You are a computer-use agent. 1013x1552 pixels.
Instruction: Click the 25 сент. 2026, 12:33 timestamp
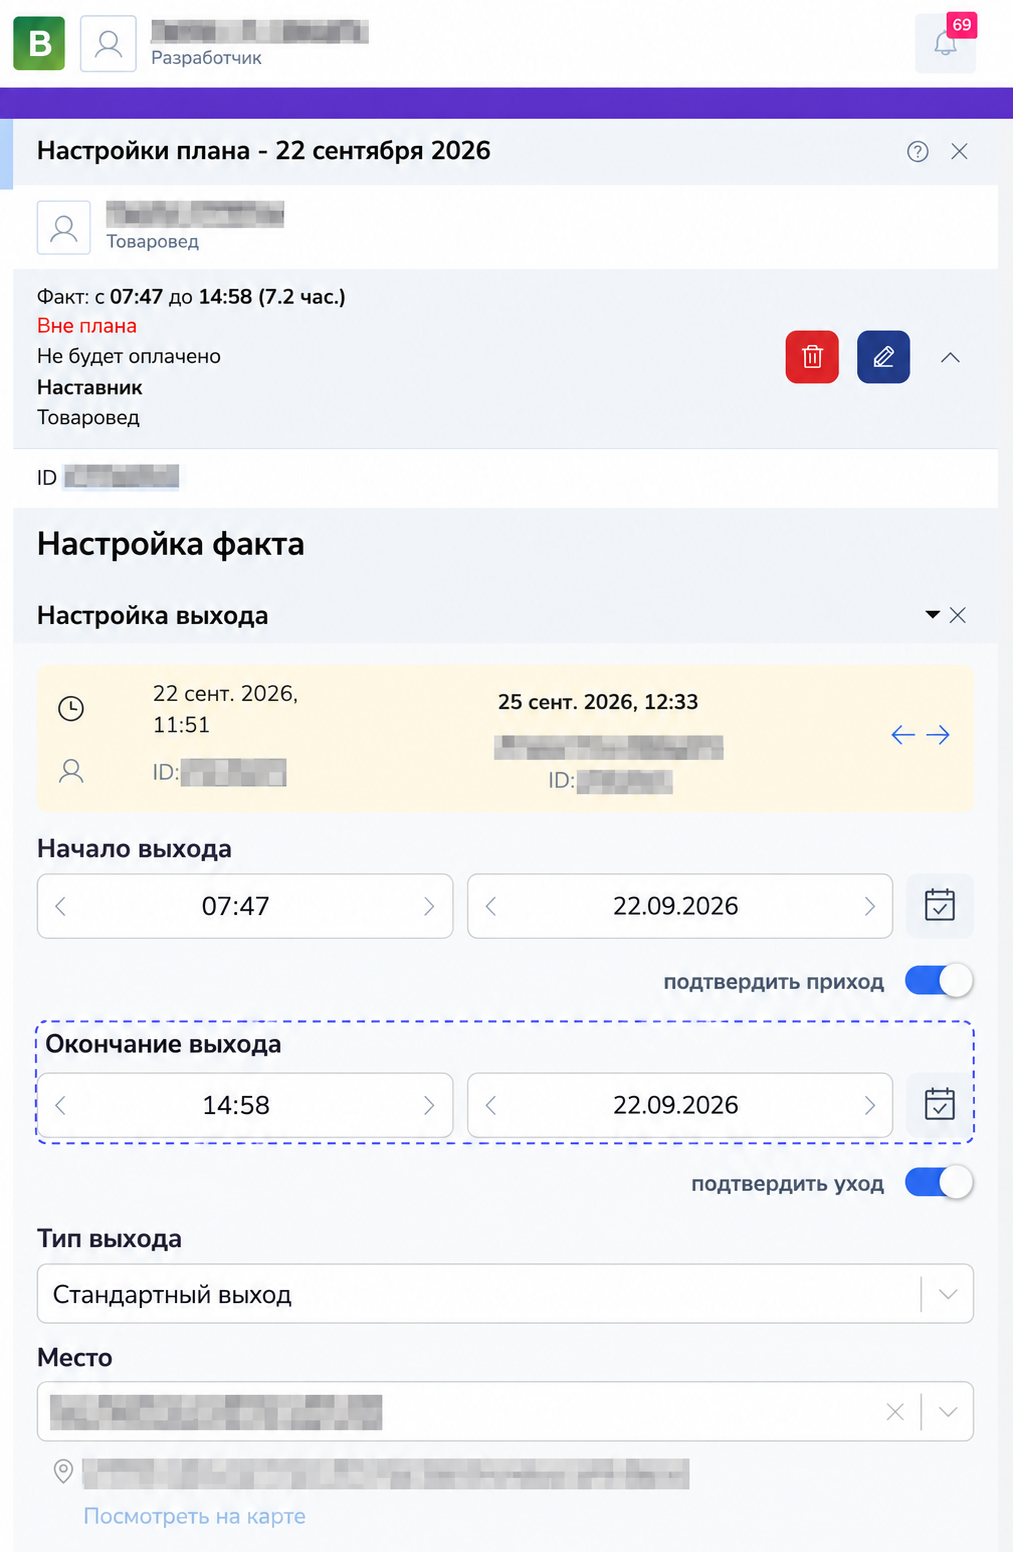598,702
